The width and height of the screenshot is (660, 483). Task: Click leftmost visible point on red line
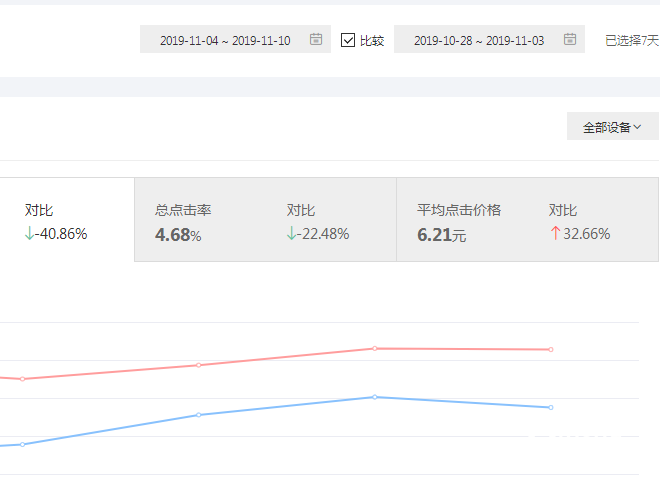click(22, 379)
